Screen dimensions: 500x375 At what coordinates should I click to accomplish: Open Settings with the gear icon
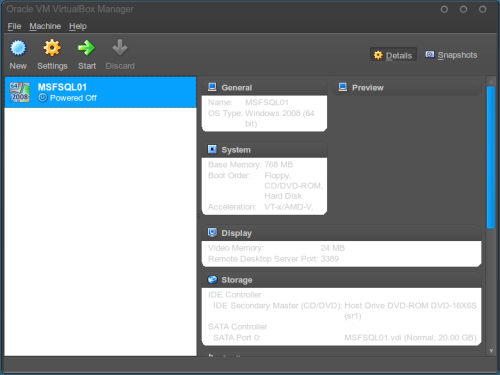tap(52, 48)
